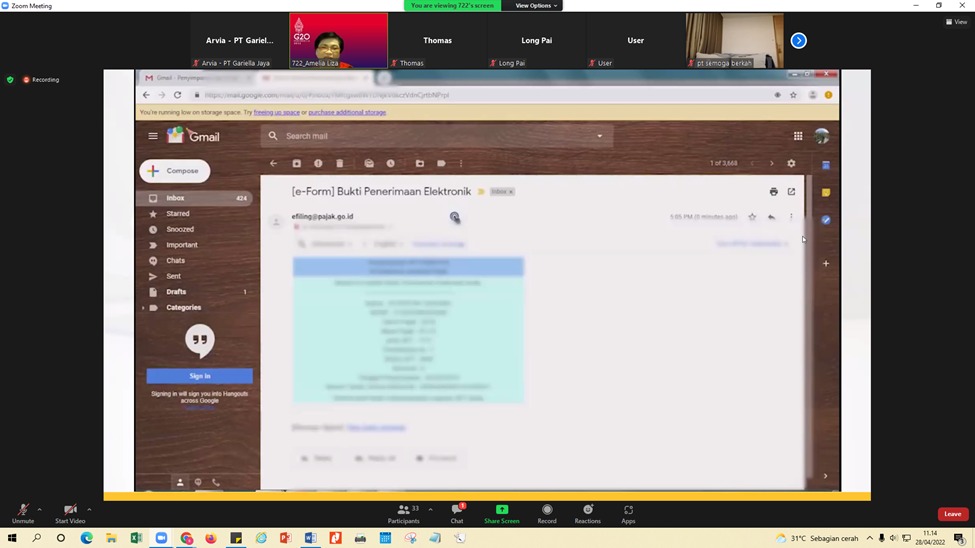Screen dimensions: 975x548
Task: Expand audio options arrow beside Unmute
Action: click(40, 509)
